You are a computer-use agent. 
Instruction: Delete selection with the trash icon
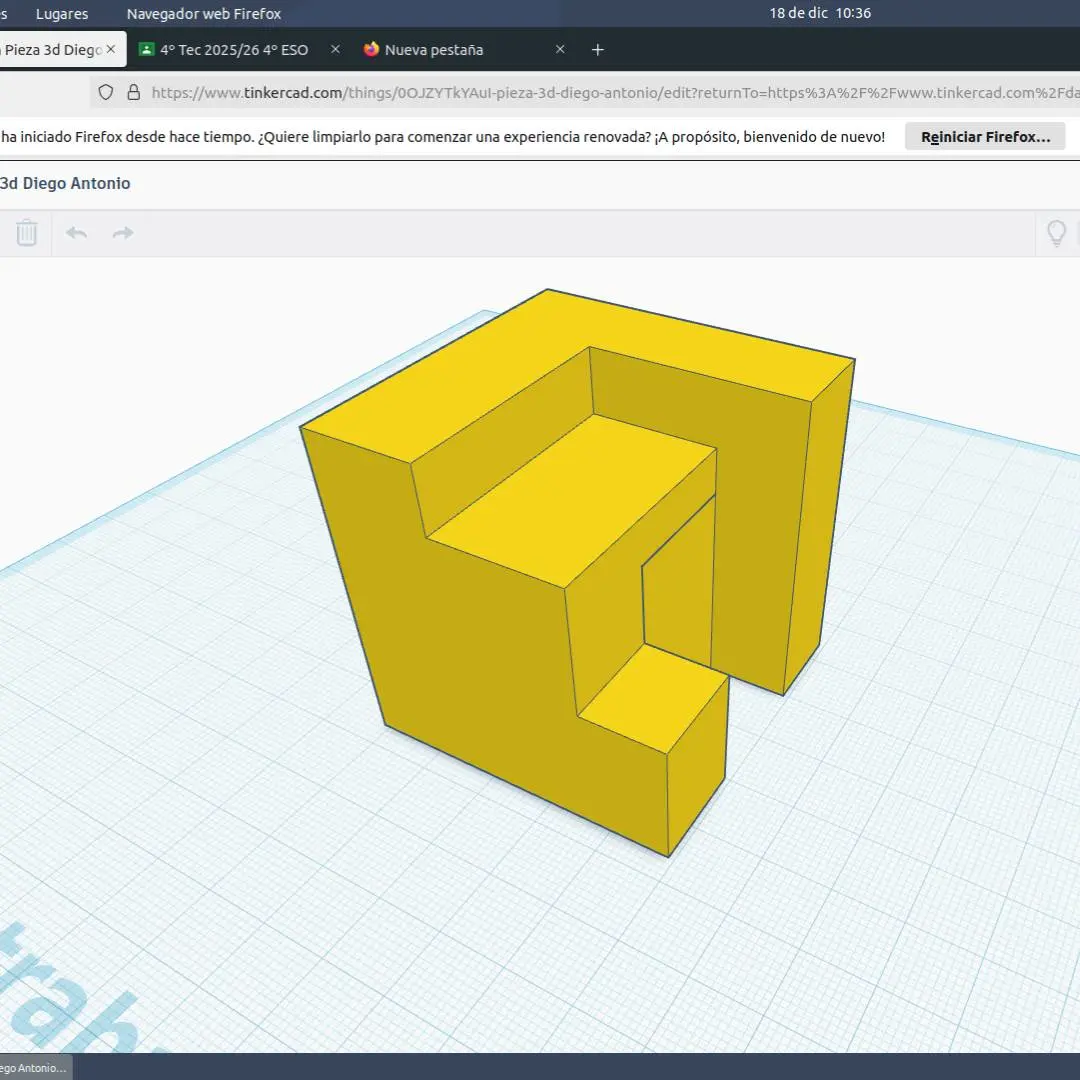point(26,233)
